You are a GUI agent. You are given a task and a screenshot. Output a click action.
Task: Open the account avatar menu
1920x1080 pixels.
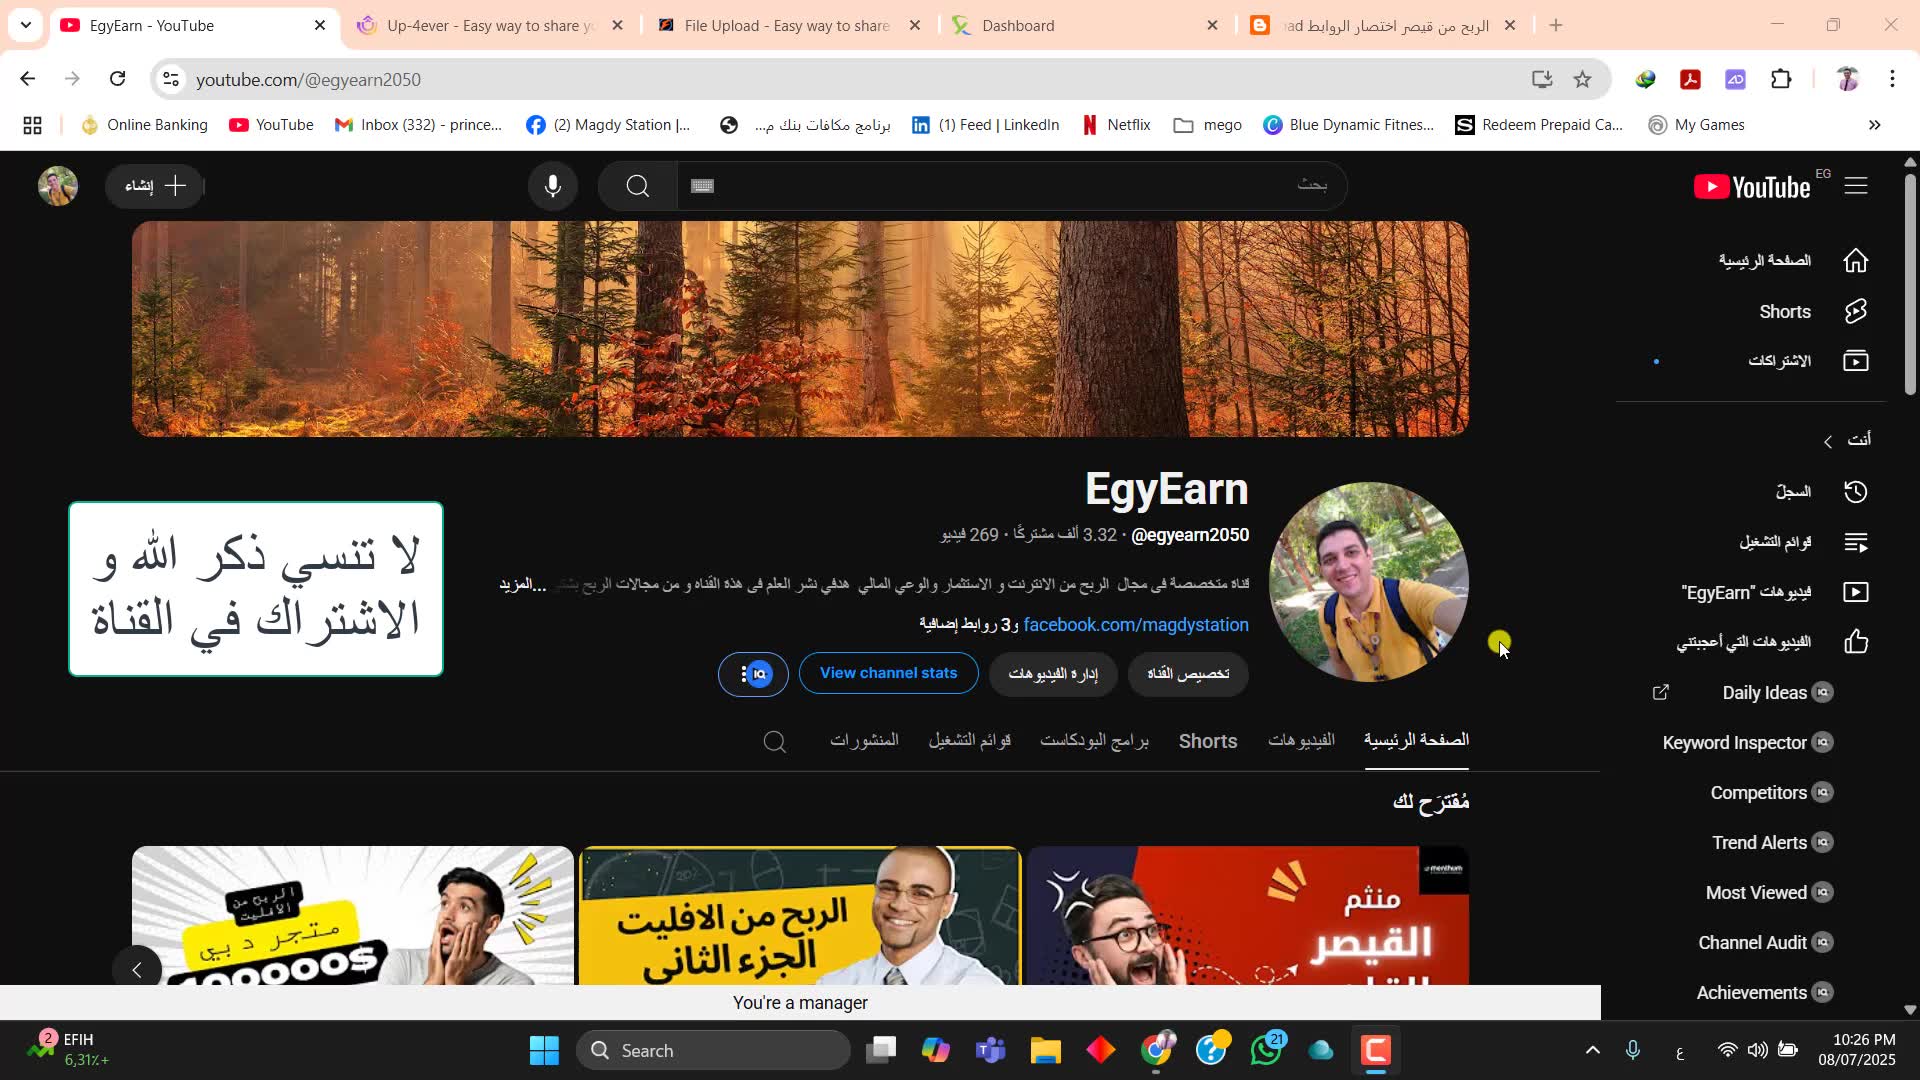[58, 186]
